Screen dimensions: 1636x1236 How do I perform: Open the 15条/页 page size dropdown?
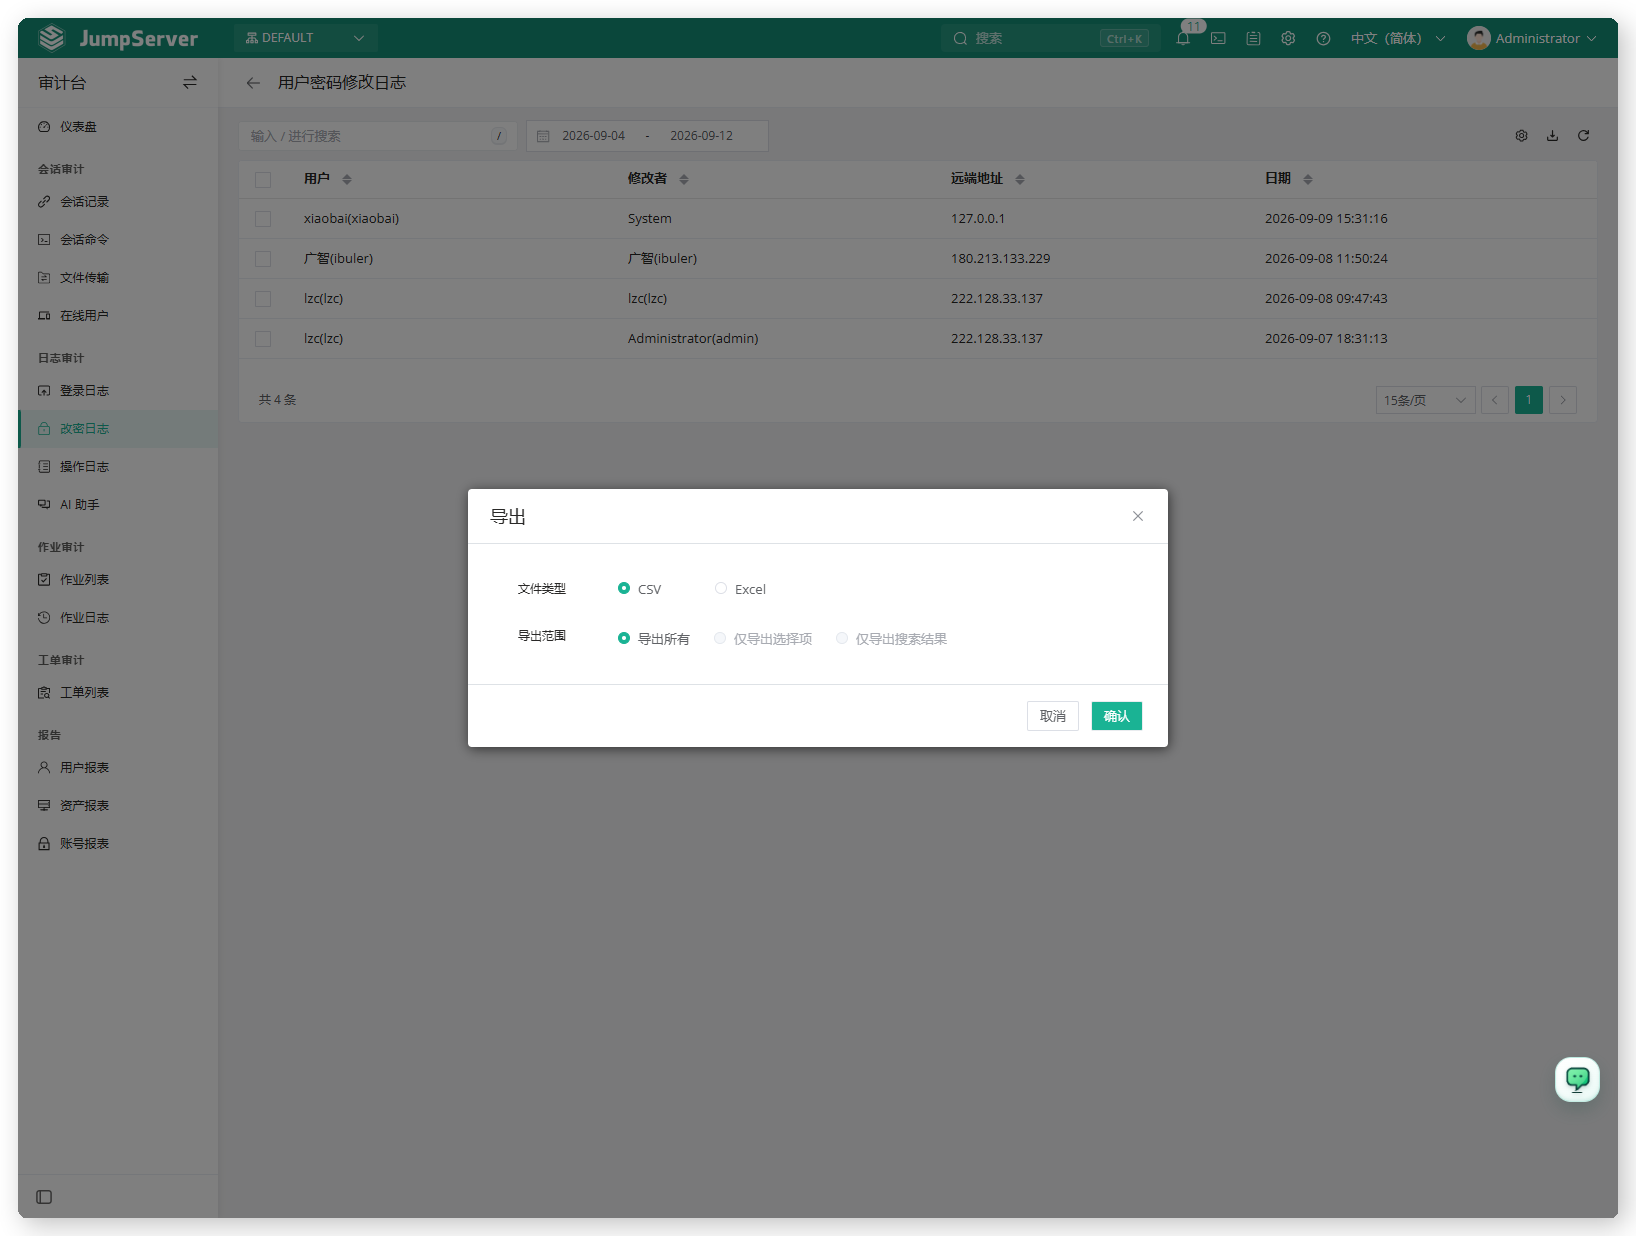click(x=1425, y=400)
